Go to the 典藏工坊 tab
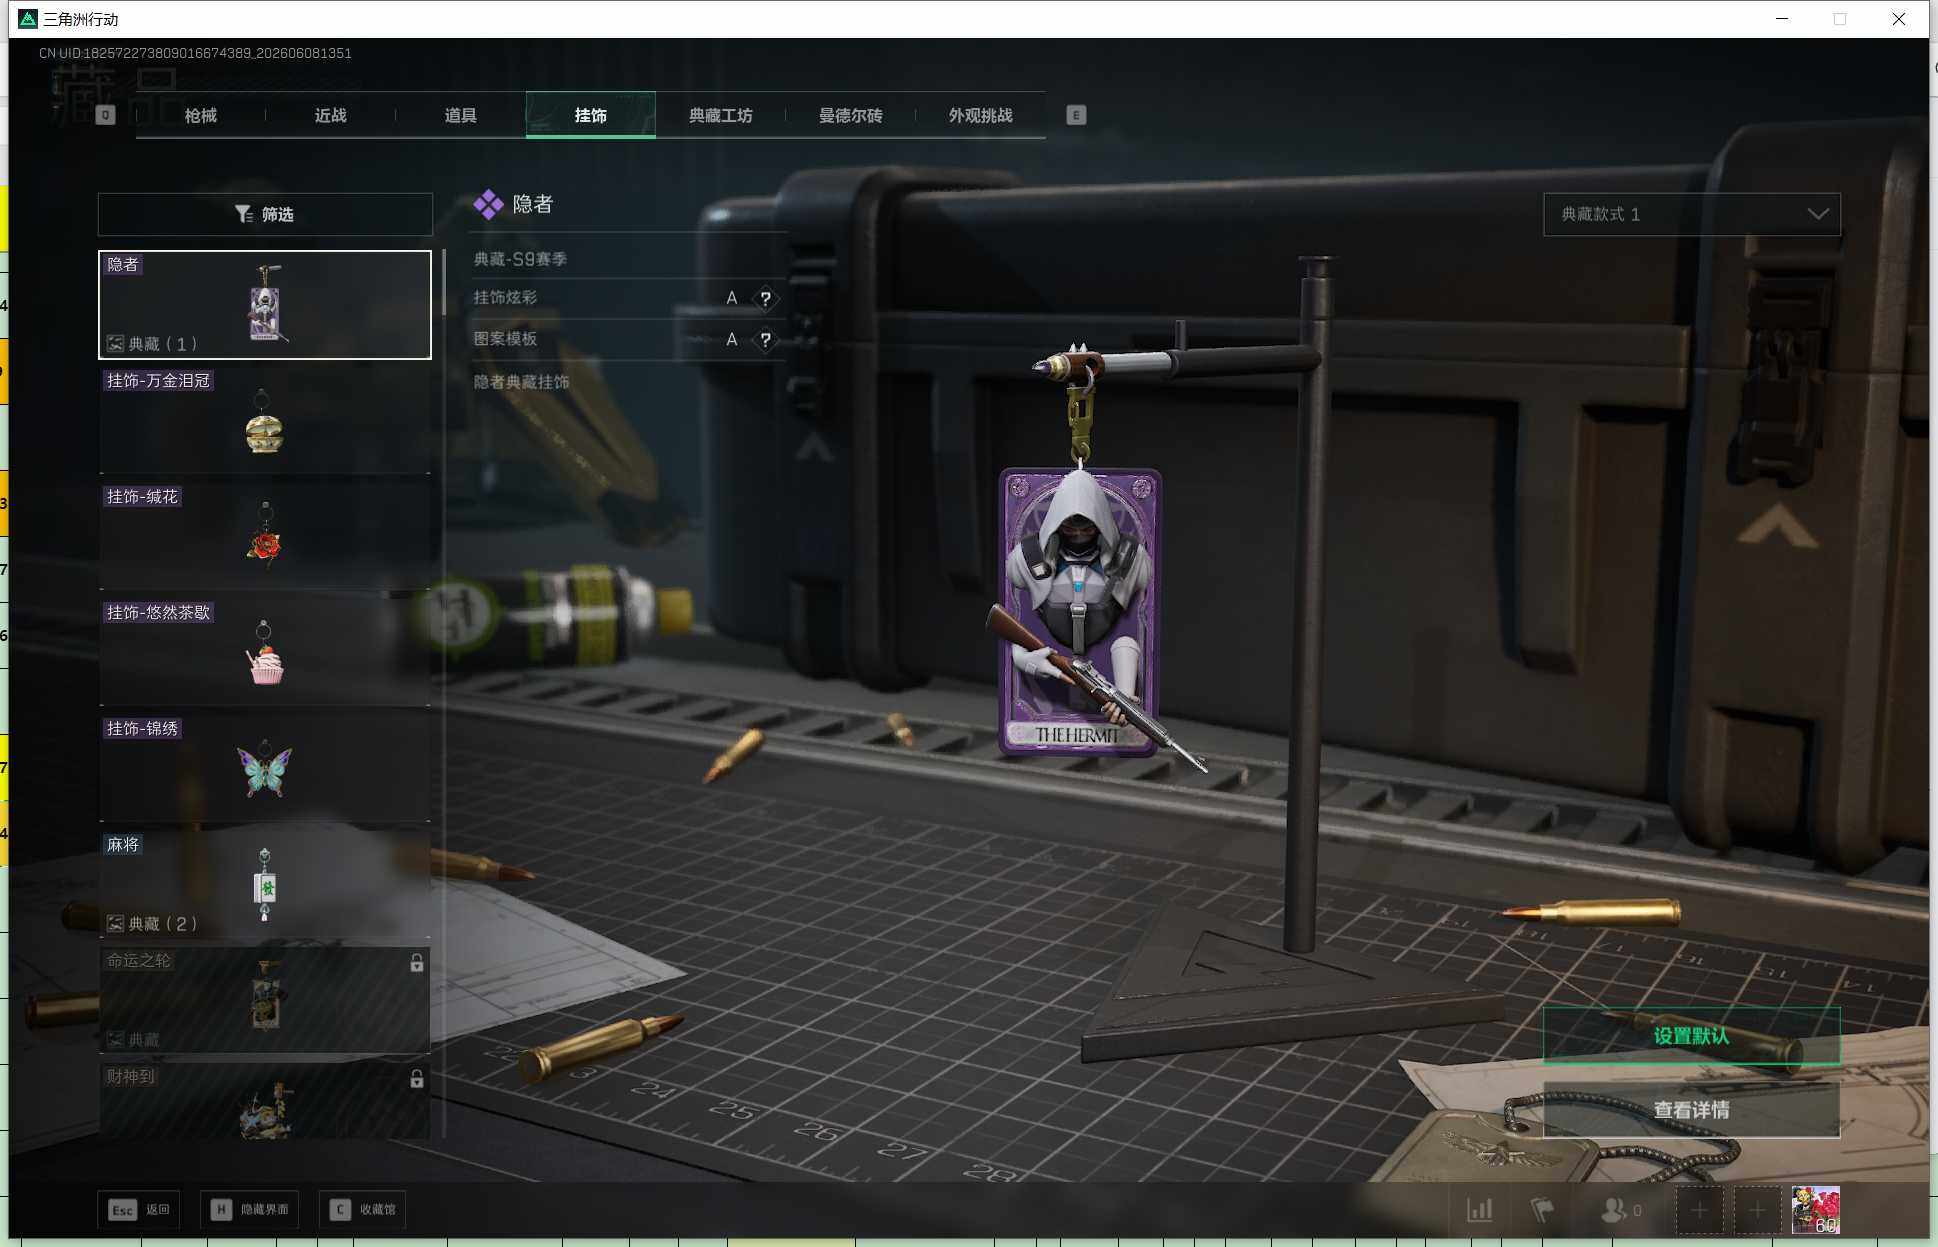Image resolution: width=1938 pixels, height=1247 pixels. (x=720, y=115)
